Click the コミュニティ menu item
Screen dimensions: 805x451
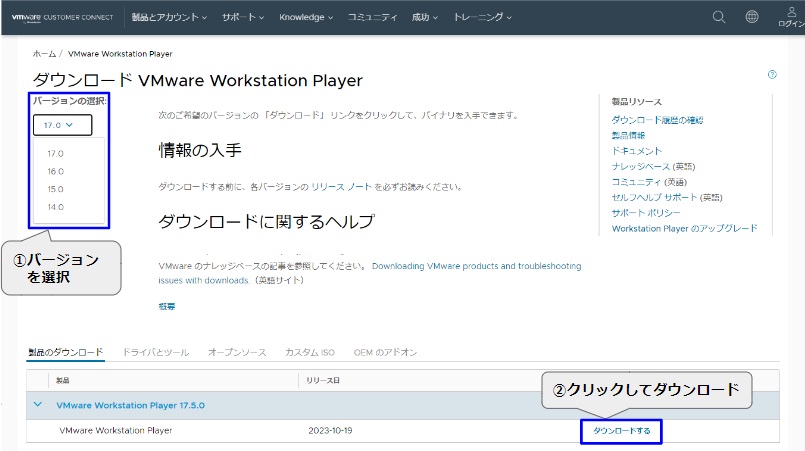(372, 17)
